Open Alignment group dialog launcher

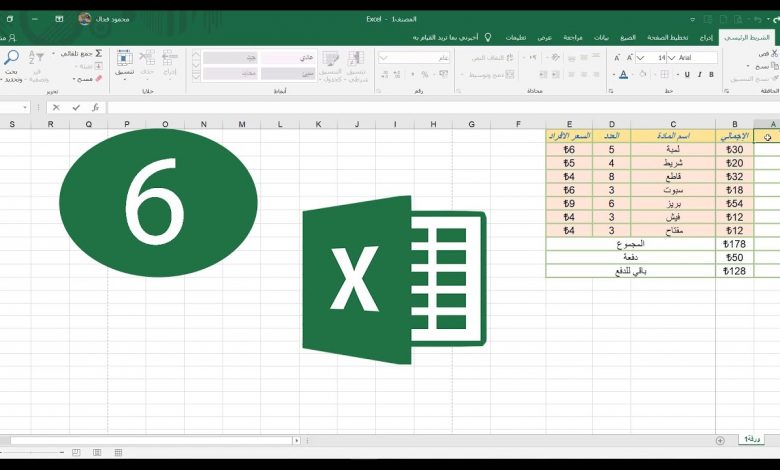click(458, 92)
